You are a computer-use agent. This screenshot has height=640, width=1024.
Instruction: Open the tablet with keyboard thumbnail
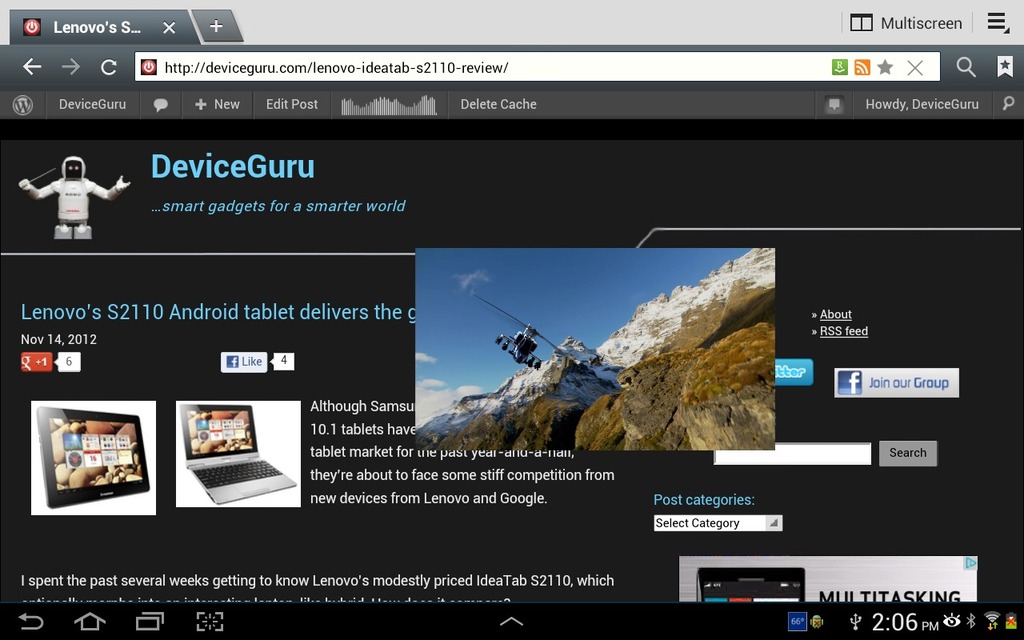(x=238, y=454)
